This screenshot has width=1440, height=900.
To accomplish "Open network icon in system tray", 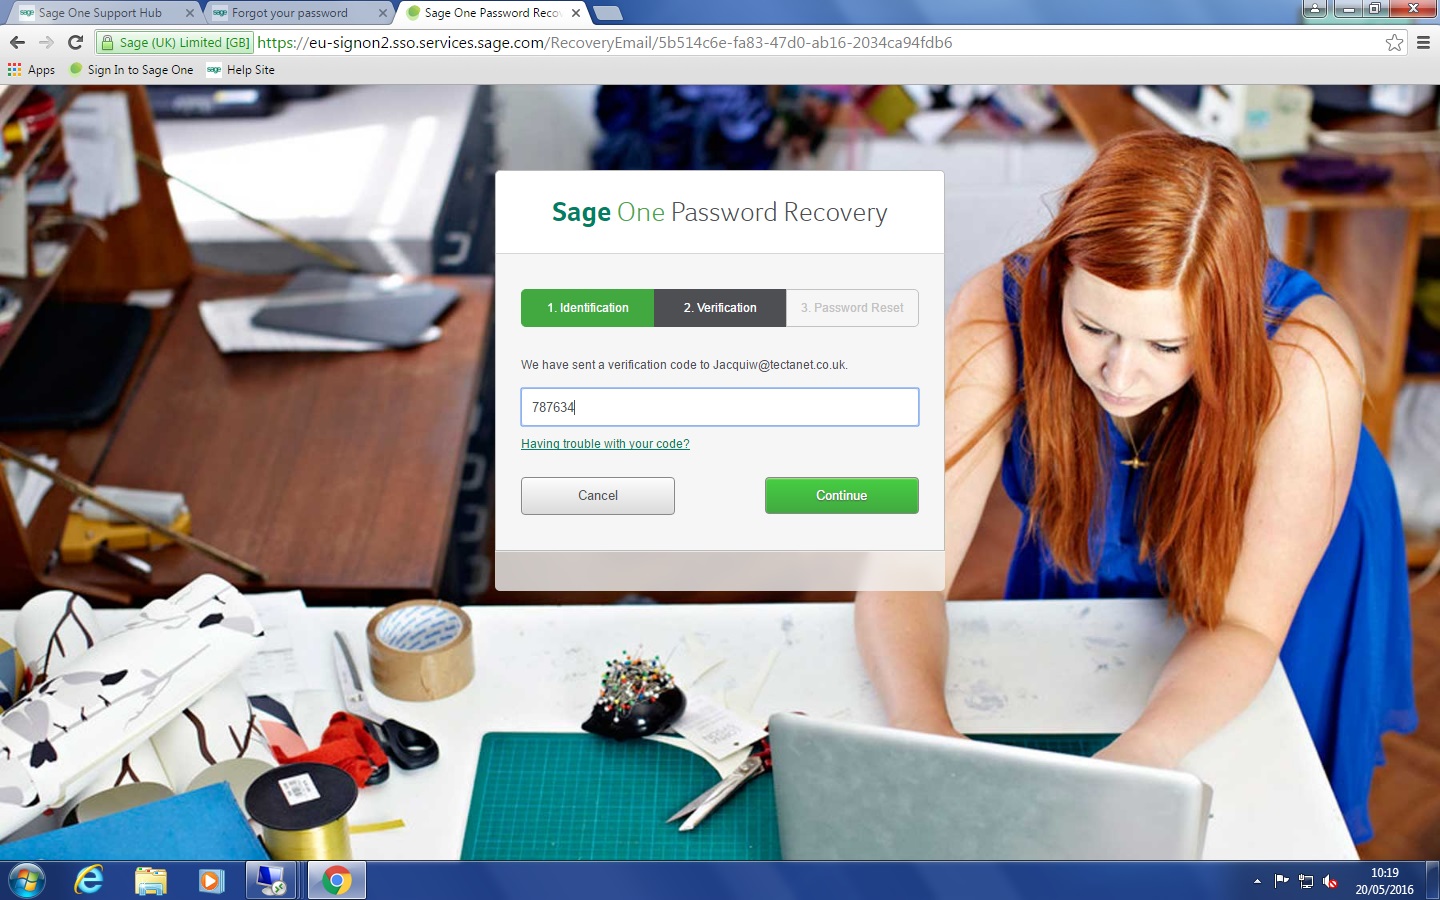I will point(1306,881).
